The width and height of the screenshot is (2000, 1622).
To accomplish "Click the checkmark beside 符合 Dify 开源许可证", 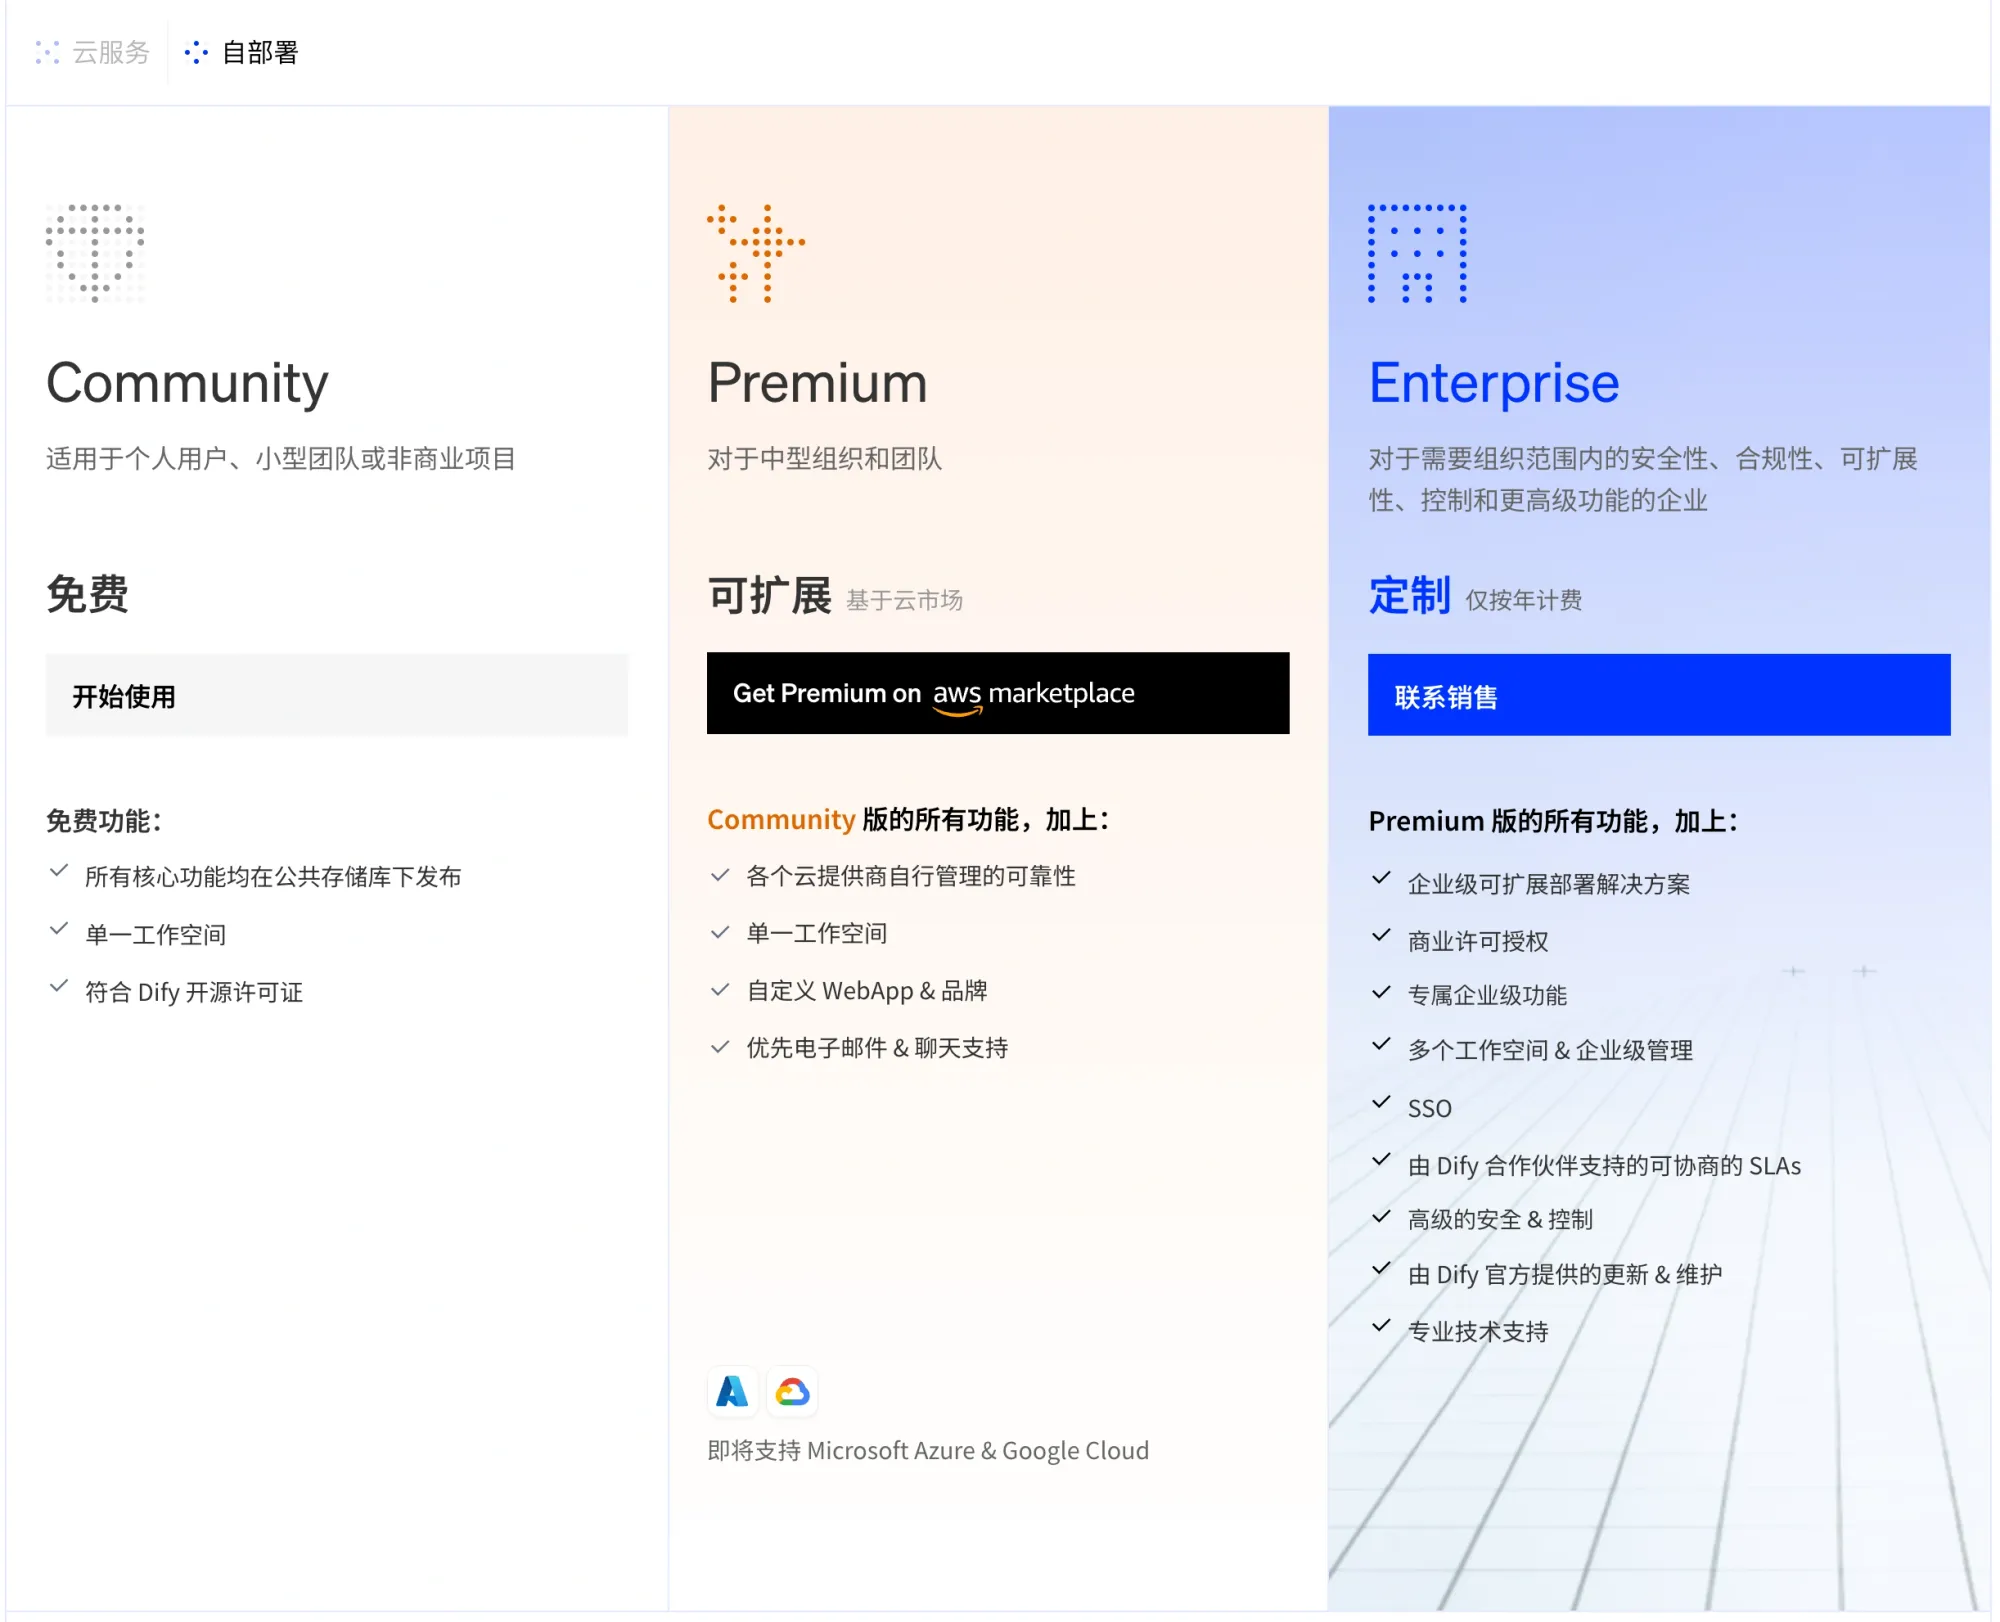I will (59, 986).
